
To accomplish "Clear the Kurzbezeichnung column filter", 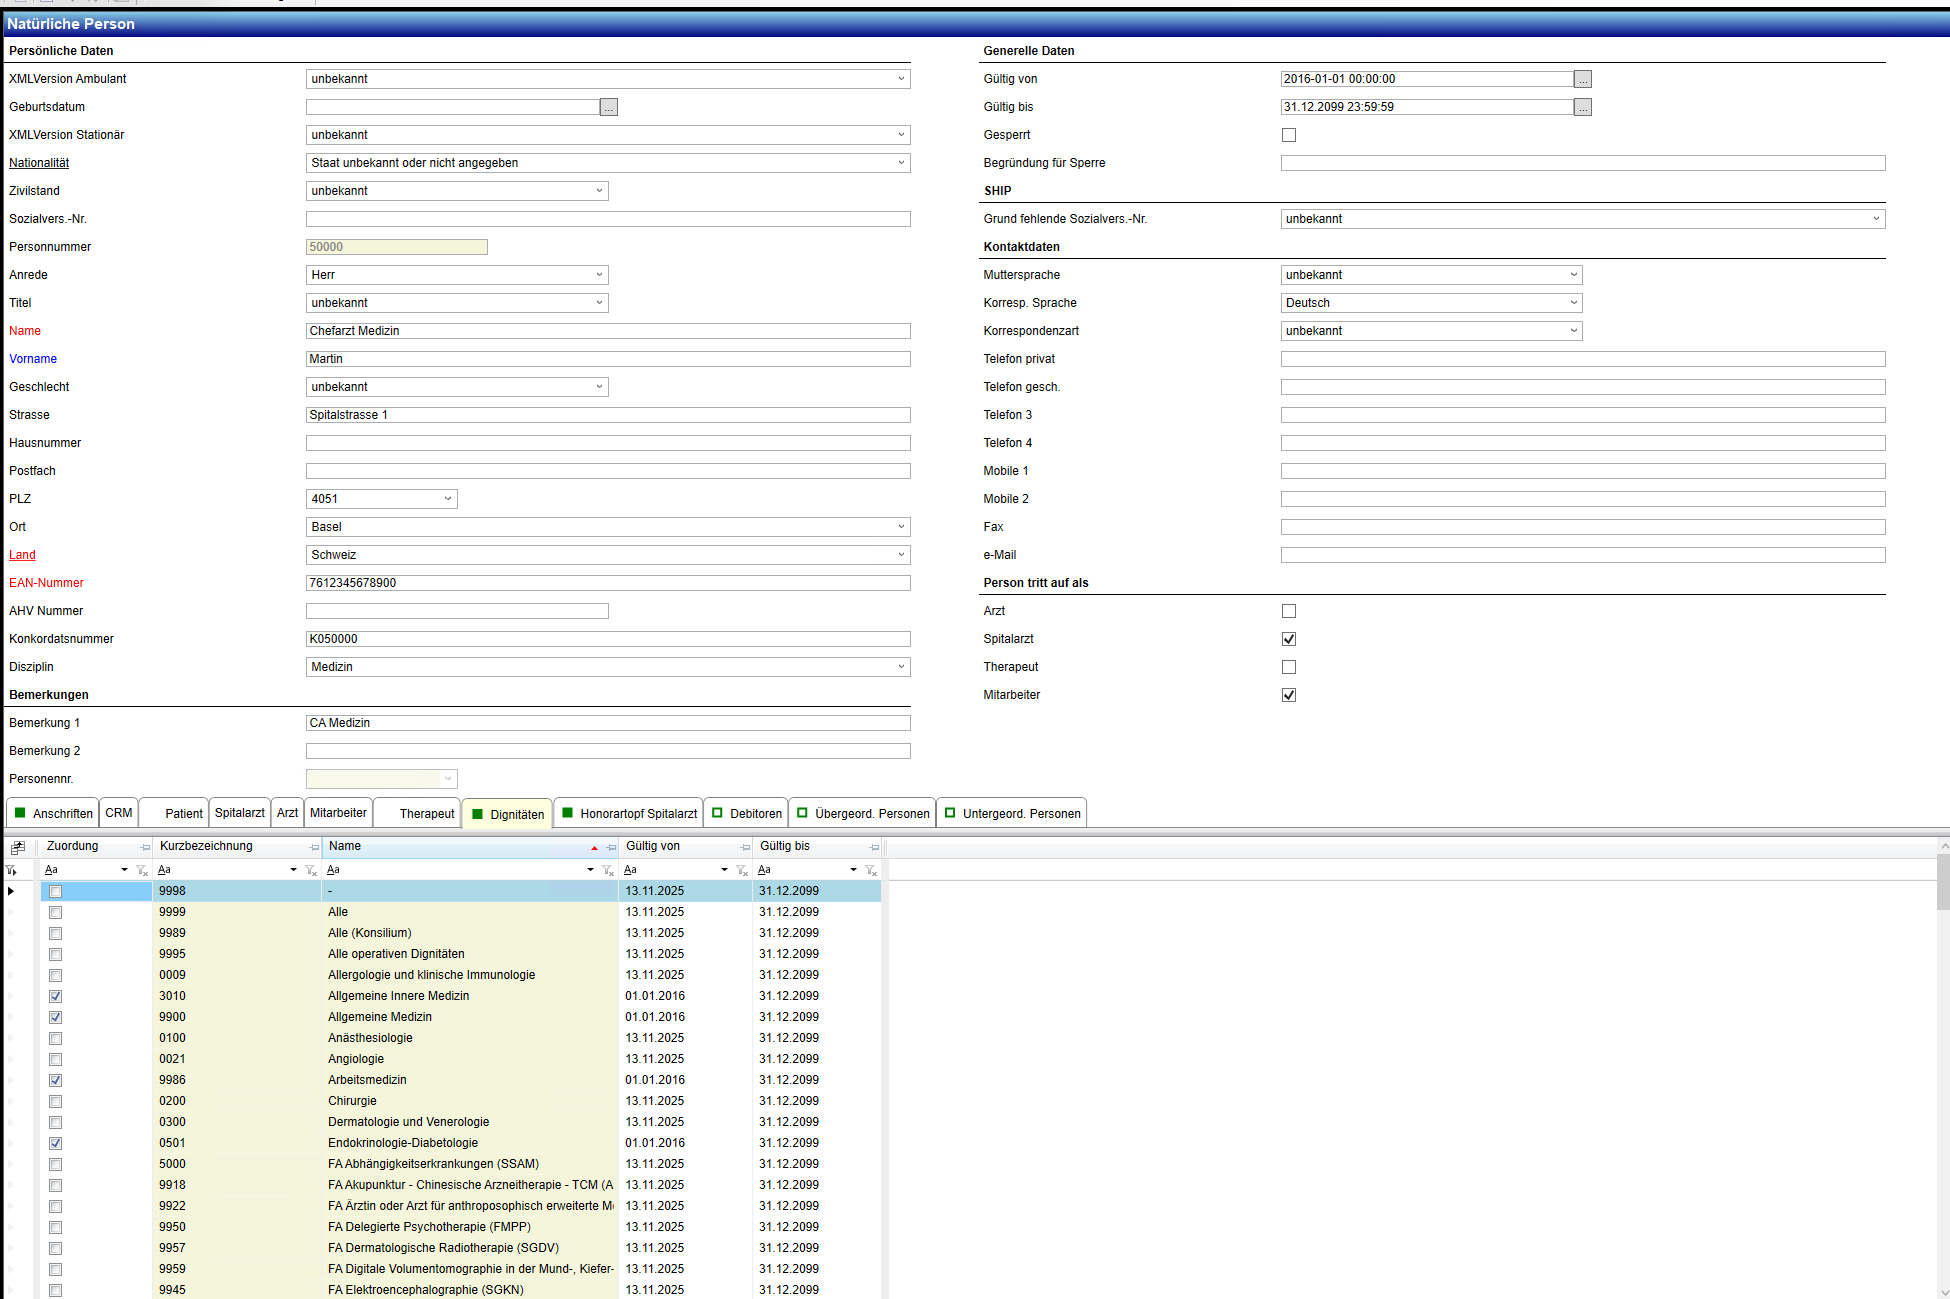I will [310, 870].
